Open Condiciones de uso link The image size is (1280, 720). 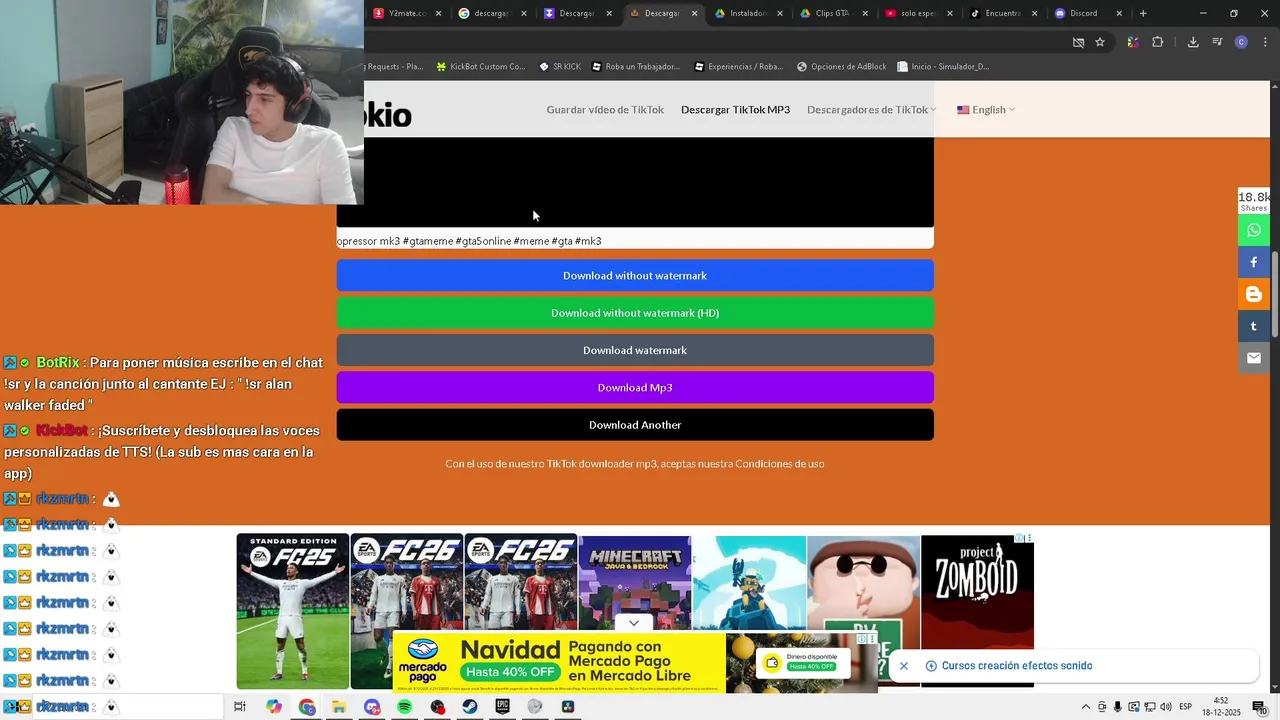pos(780,464)
